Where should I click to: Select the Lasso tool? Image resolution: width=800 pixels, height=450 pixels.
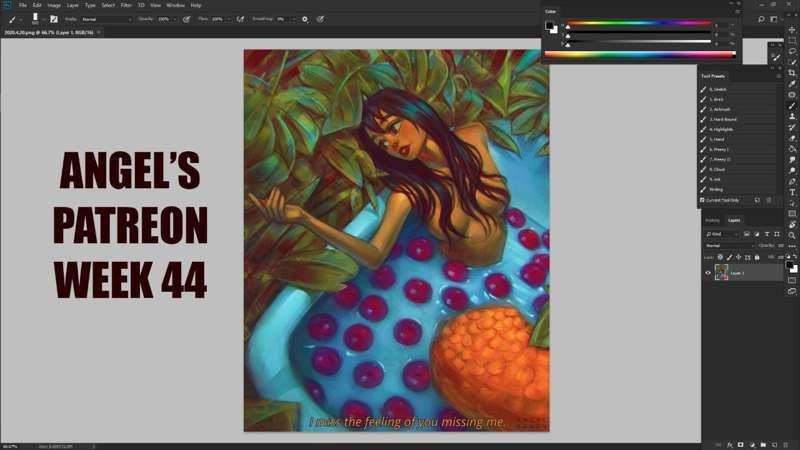point(792,51)
